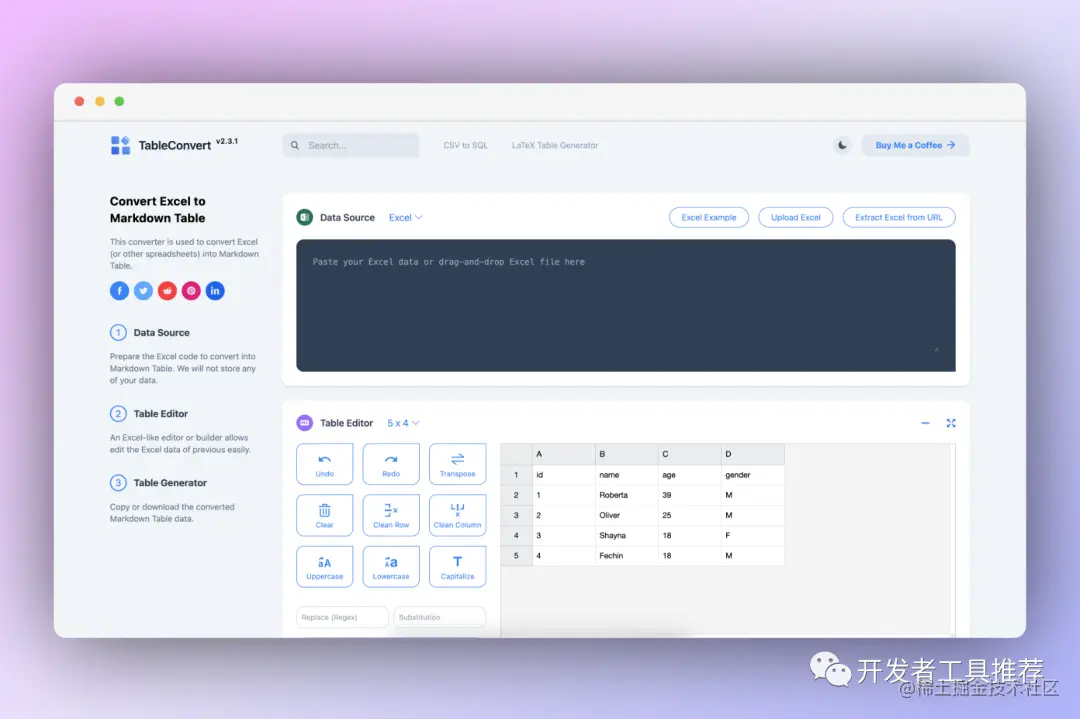Capitalize table text

(457, 567)
